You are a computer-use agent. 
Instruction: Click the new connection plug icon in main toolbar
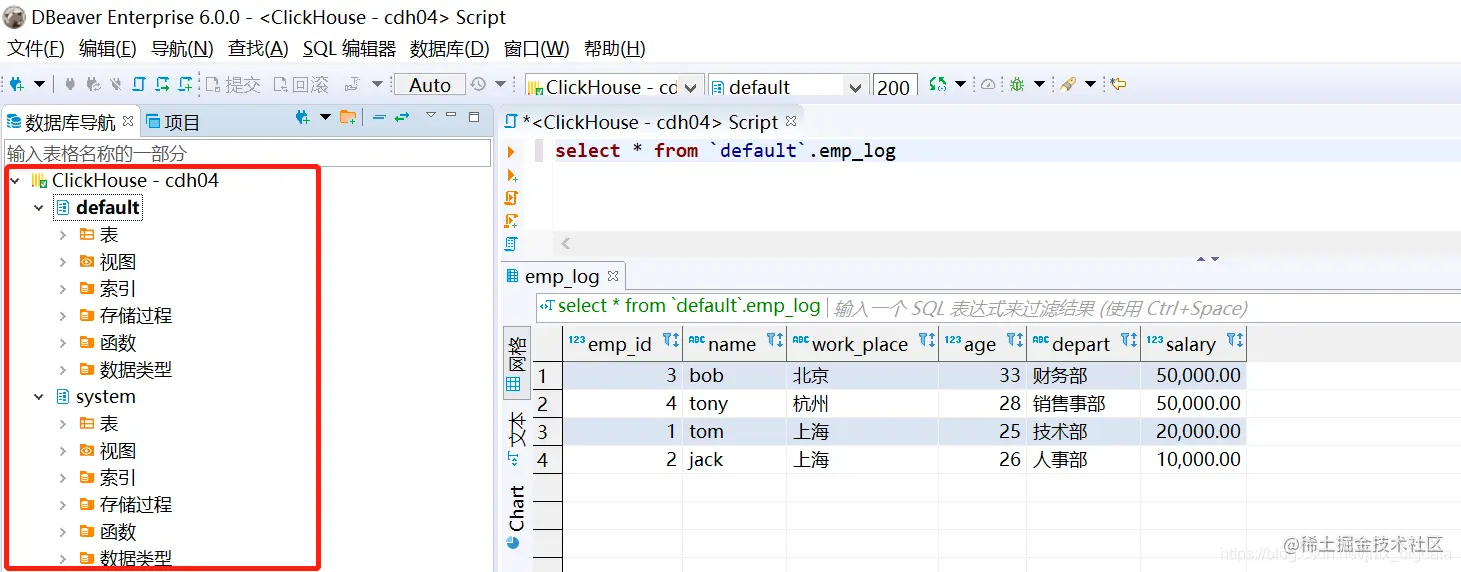[17, 85]
